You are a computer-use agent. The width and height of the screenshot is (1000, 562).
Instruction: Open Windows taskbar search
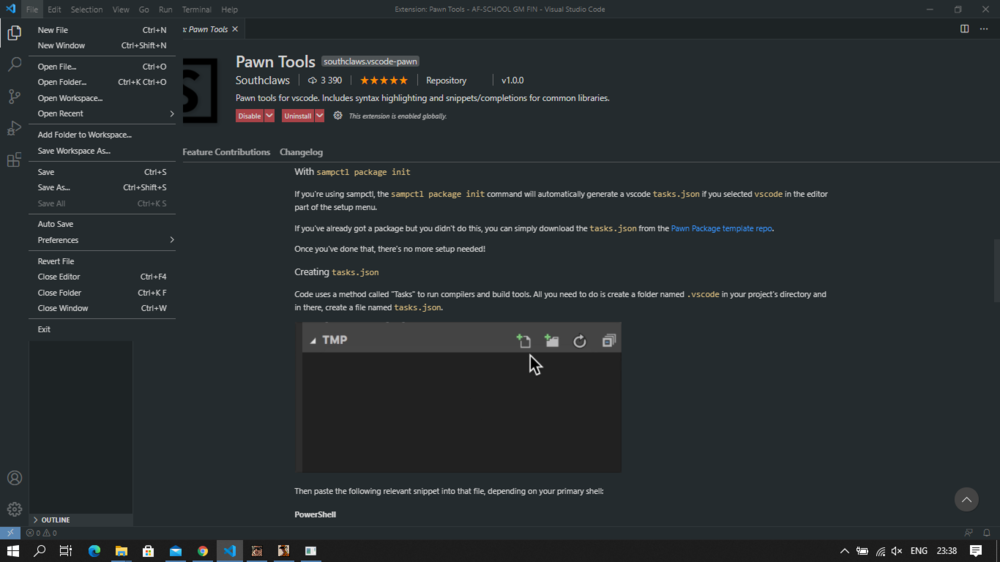click(40, 551)
